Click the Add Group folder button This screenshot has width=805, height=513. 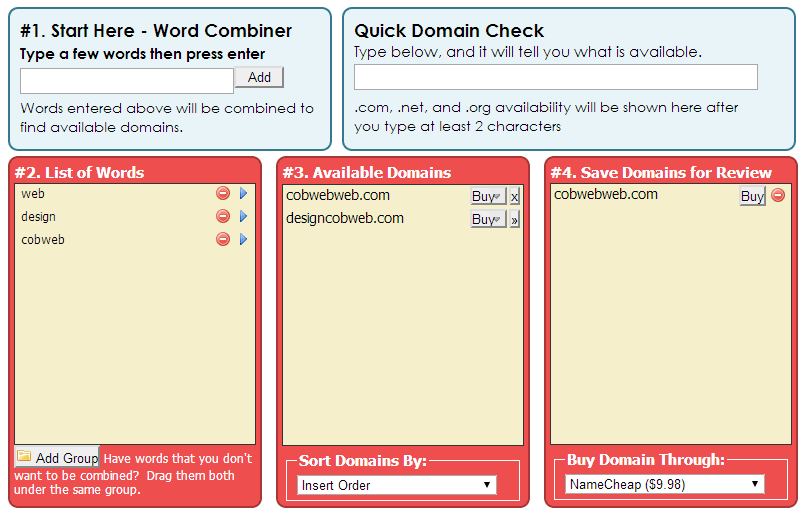(57, 457)
